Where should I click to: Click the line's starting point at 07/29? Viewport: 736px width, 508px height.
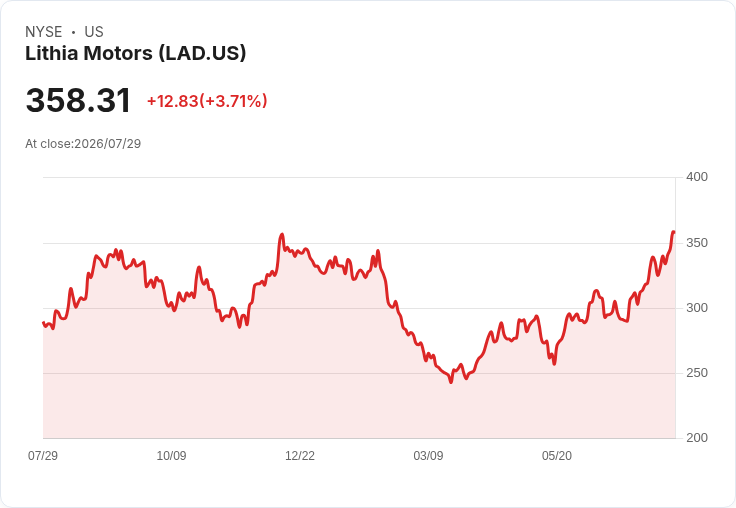point(43,323)
